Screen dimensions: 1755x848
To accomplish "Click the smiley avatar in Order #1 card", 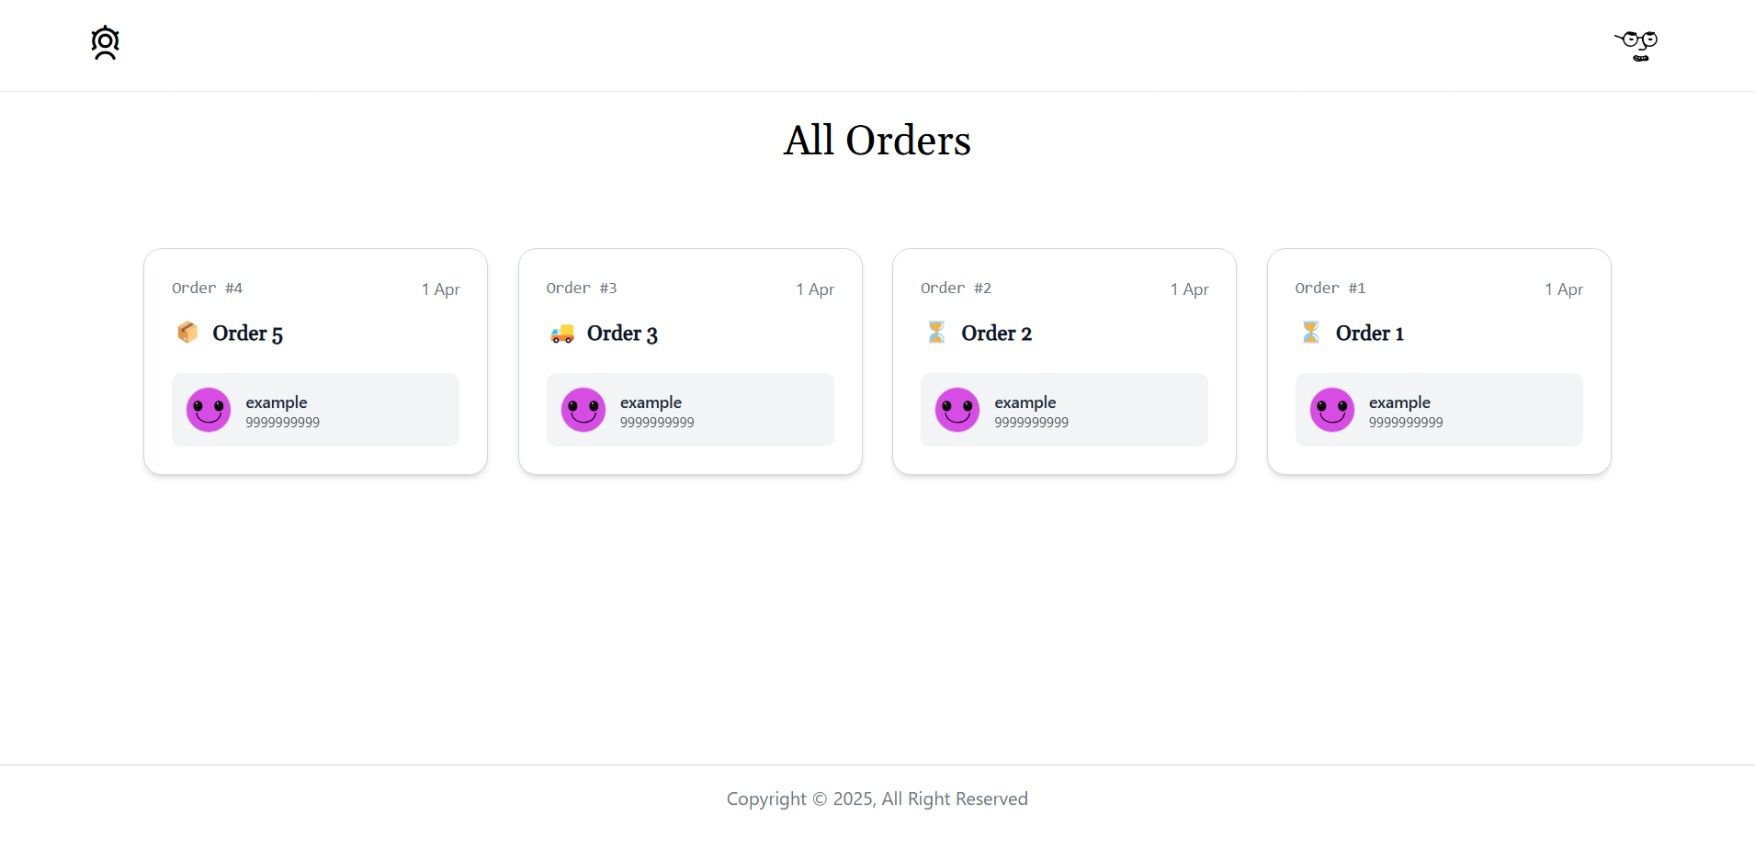I will point(1332,410).
